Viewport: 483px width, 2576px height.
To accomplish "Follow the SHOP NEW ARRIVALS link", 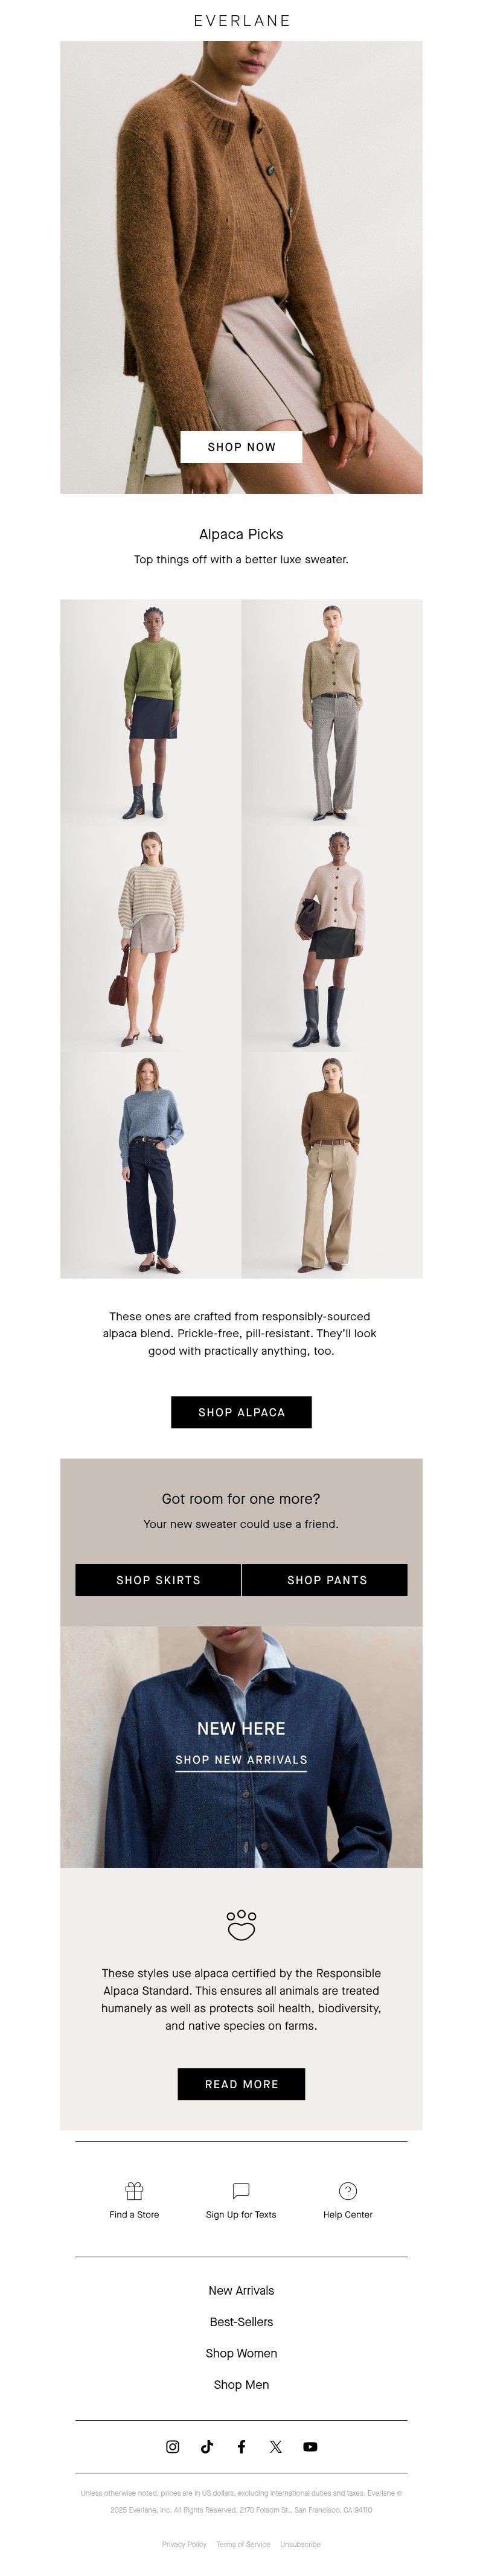I will tap(241, 1760).
